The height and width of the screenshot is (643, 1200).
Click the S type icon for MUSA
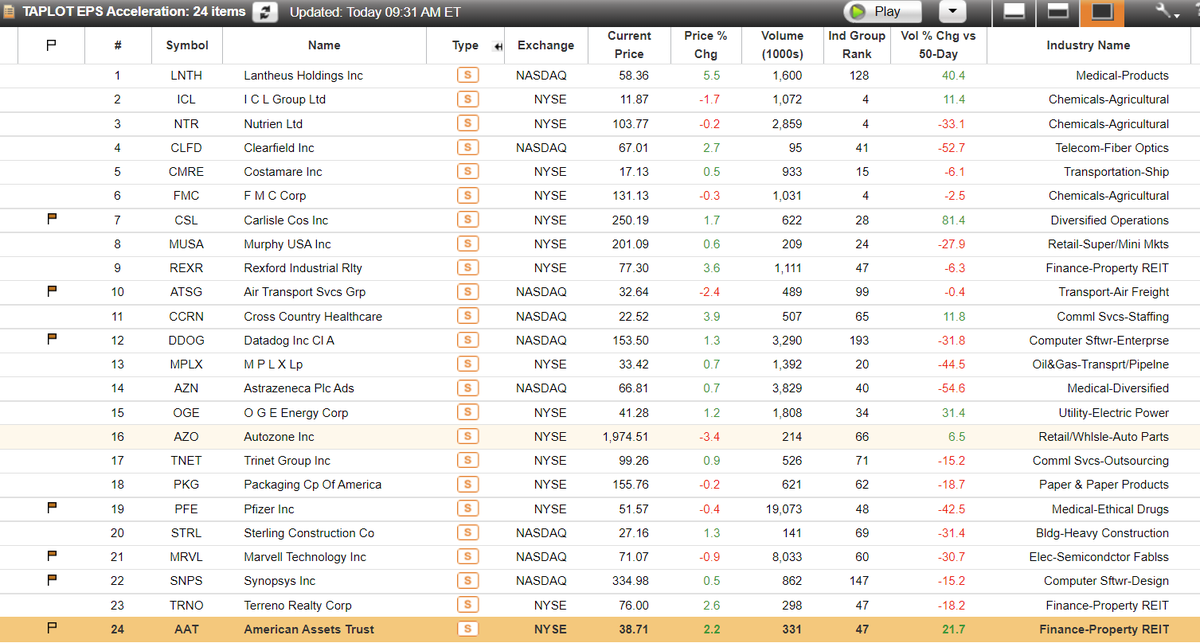pyautogui.click(x=466, y=244)
